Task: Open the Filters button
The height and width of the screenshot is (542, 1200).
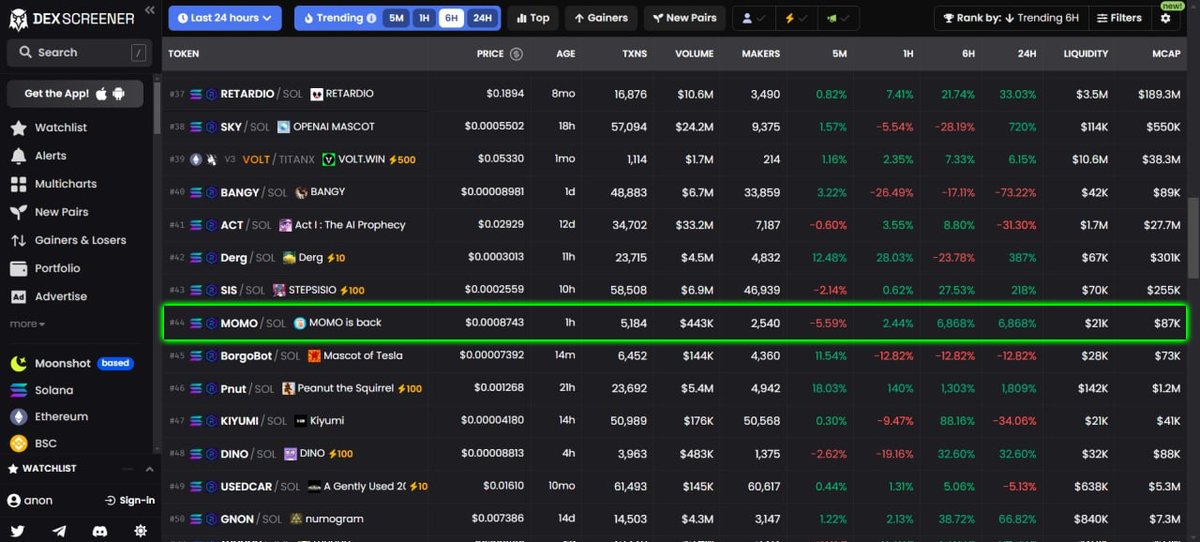Action: [x=1119, y=18]
